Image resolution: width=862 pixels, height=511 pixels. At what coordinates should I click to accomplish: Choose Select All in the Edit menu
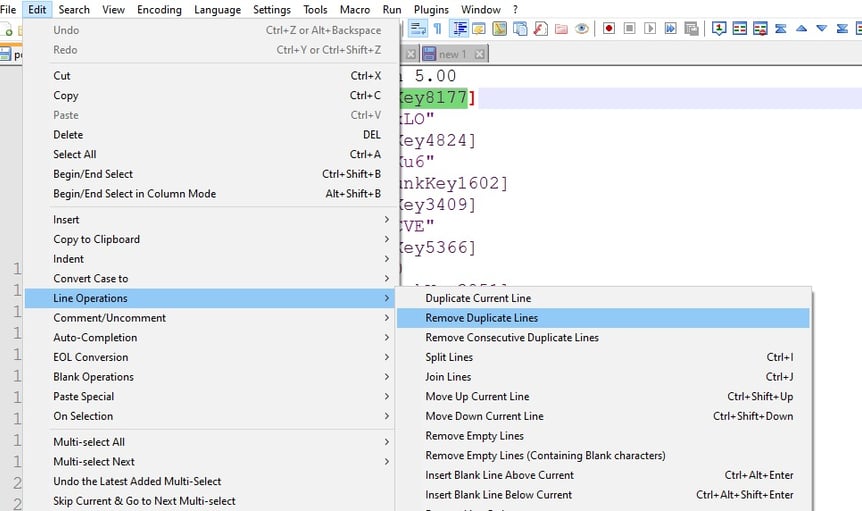[x=210, y=154]
